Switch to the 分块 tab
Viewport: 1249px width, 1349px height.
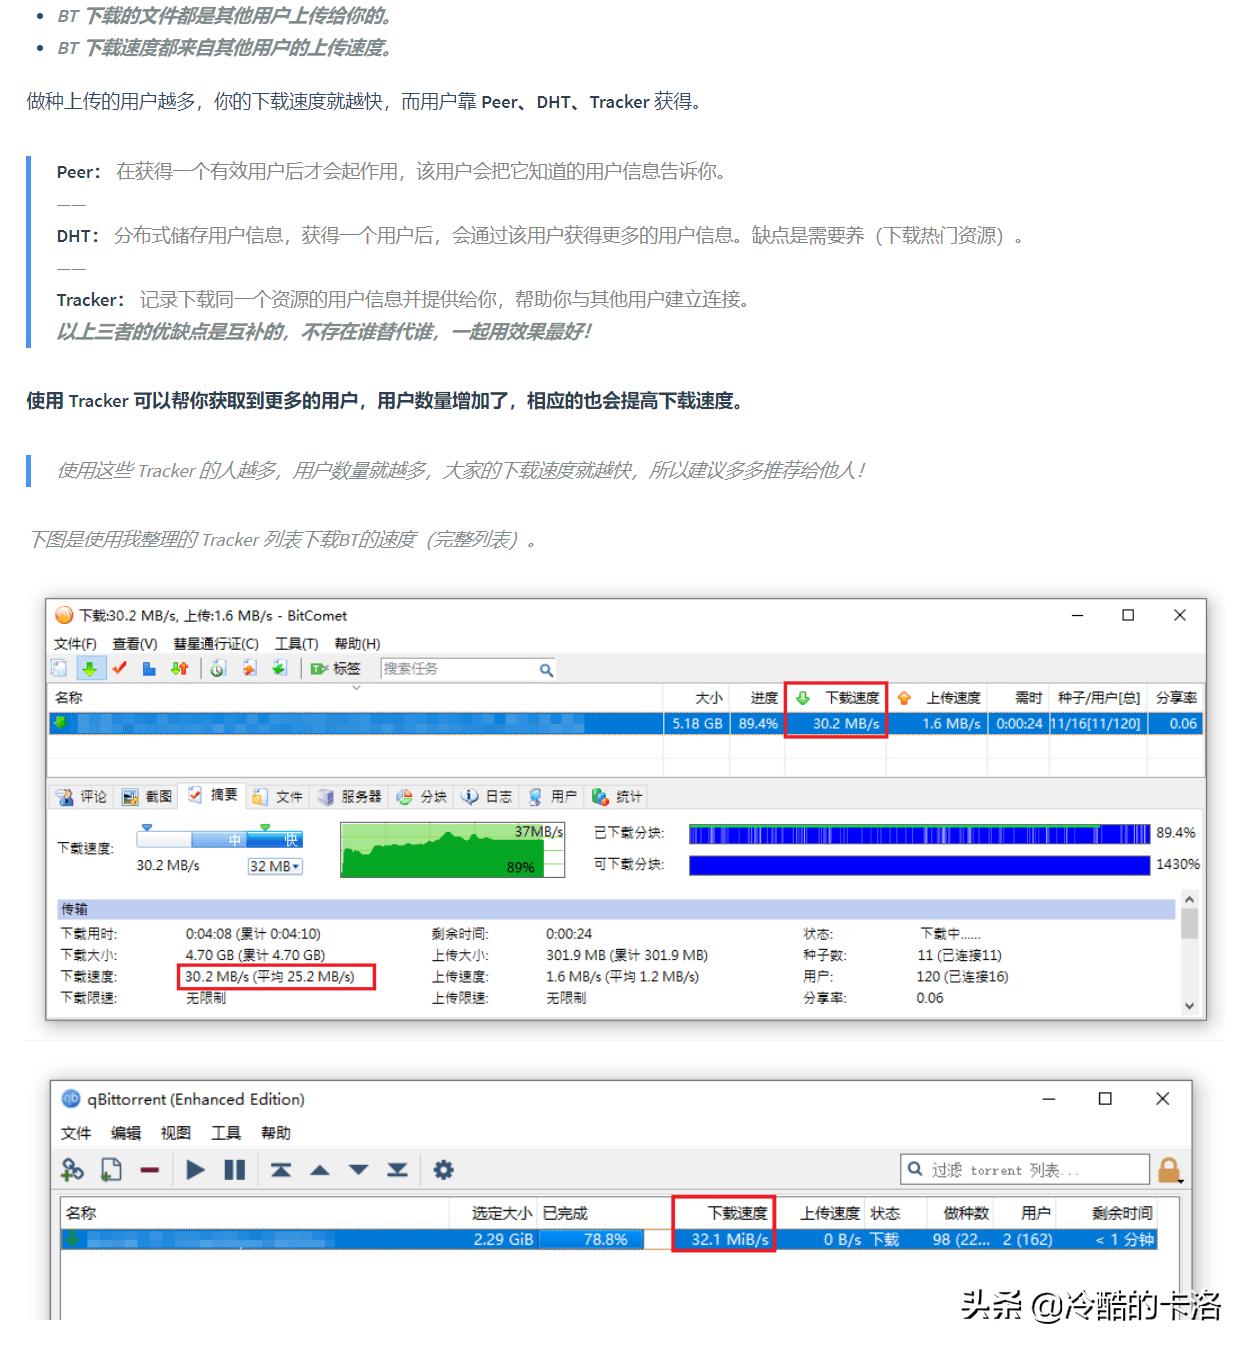pos(421,797)
